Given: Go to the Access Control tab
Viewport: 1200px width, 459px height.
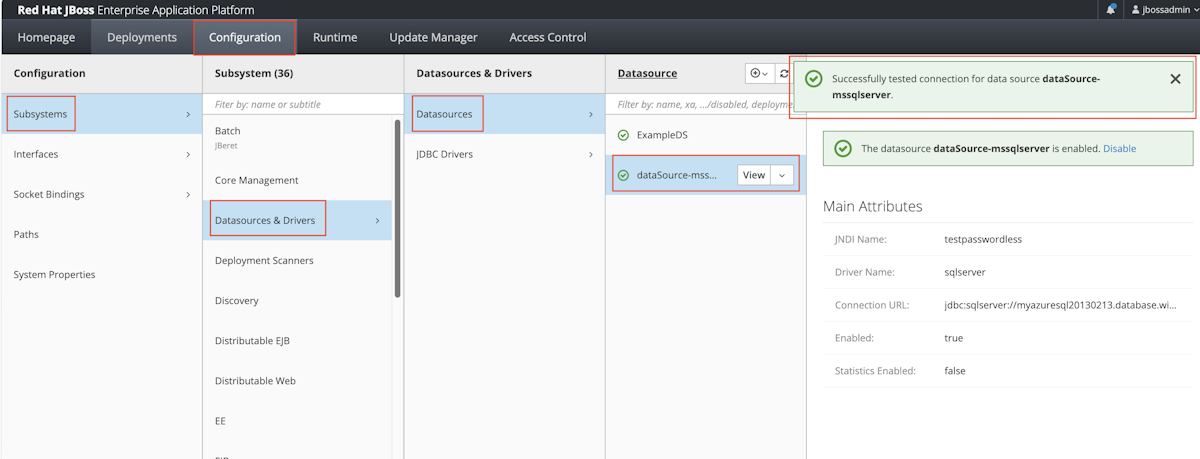Looking at the screenshot, I should (548, 37).
